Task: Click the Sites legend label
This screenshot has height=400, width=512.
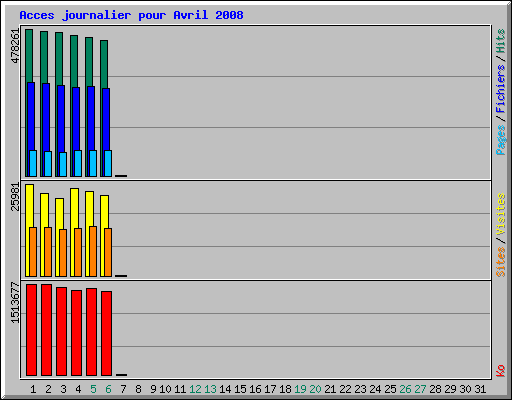Action: coord(500,262)
